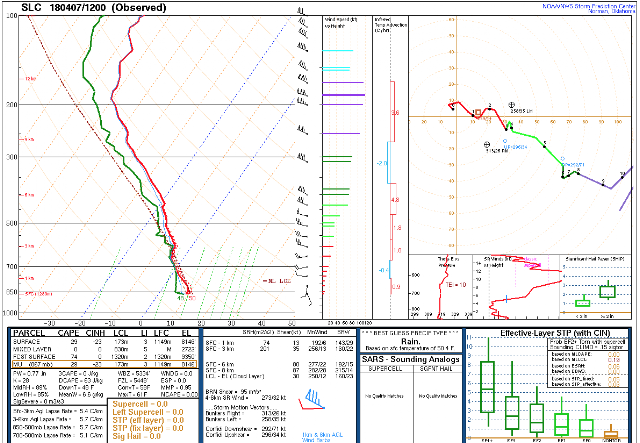Click the BRN Shear value line
This screenshot has width=640, height=443.
234,391
